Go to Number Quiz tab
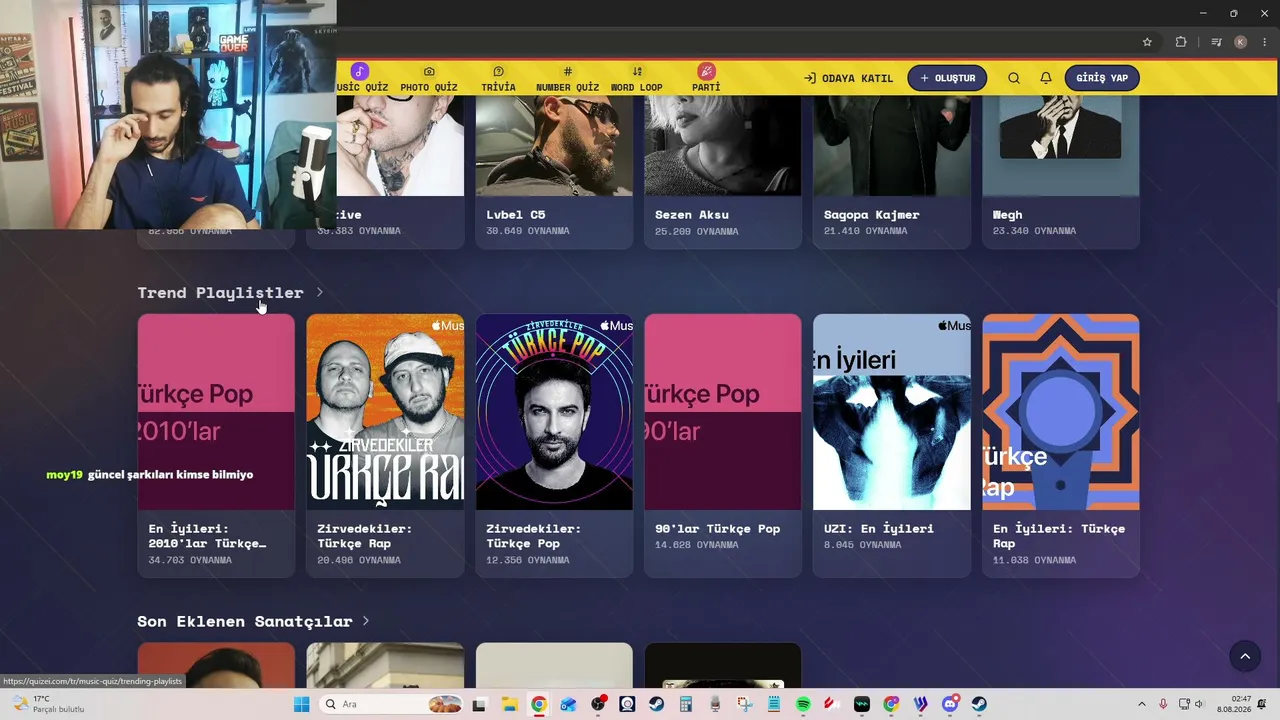Viewport: 1280px width, 720px height. (567, 87)
